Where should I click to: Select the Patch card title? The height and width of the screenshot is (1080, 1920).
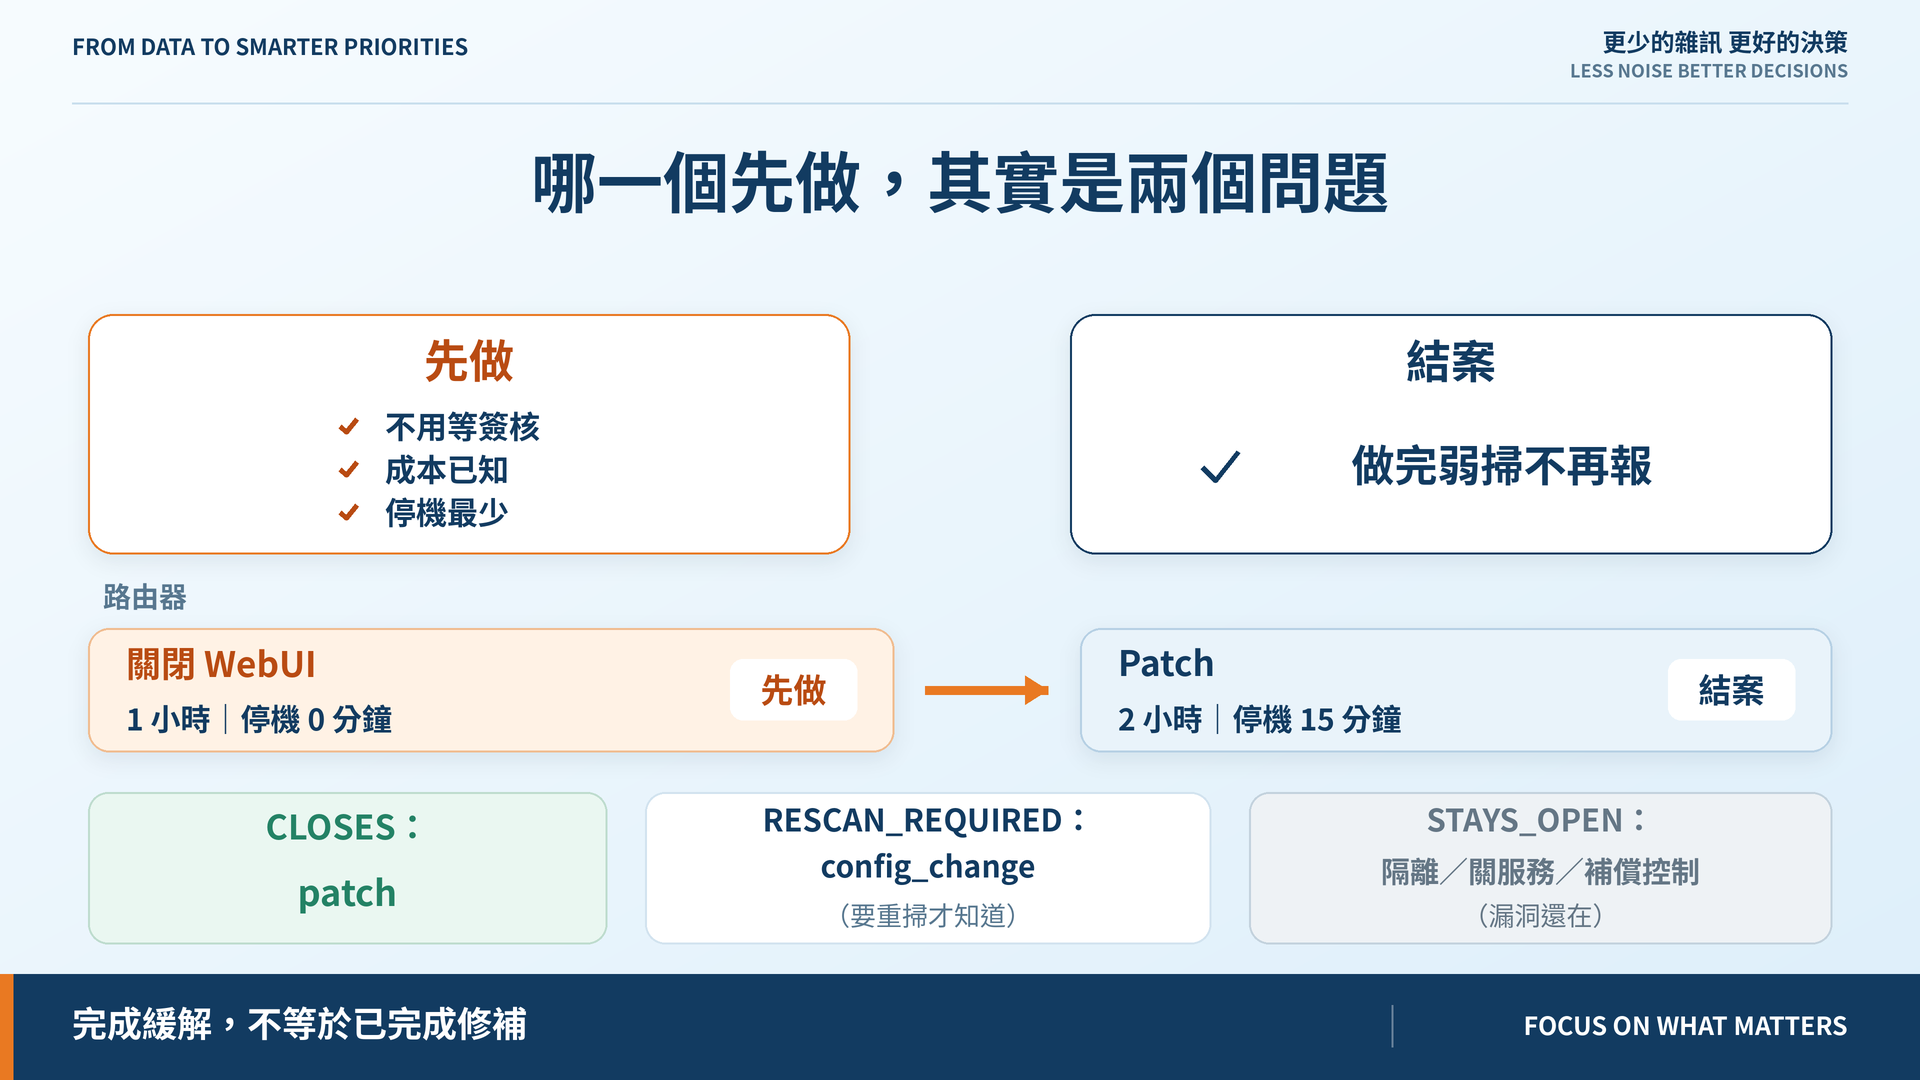tap(1166, 663)
